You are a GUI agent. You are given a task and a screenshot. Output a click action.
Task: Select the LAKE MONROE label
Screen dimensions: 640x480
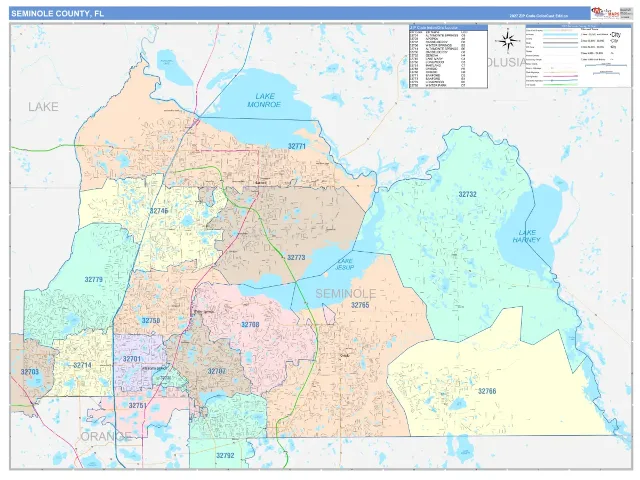coord(264,100)
